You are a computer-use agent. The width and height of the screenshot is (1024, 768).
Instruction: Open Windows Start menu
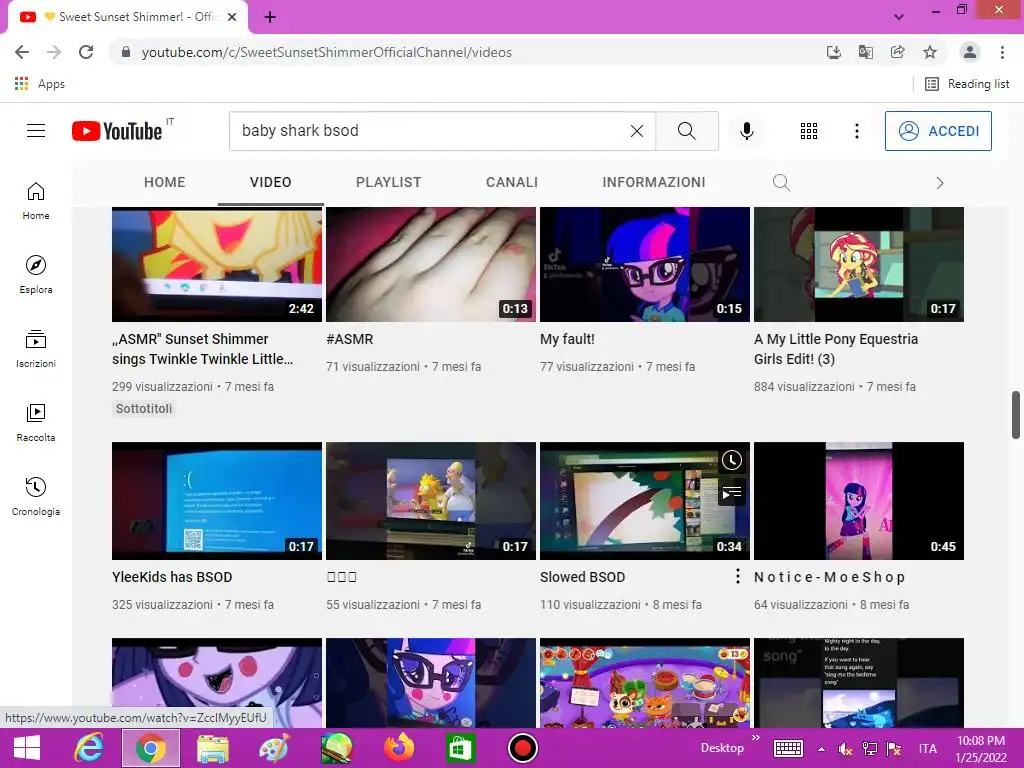(x=26, y=748)
